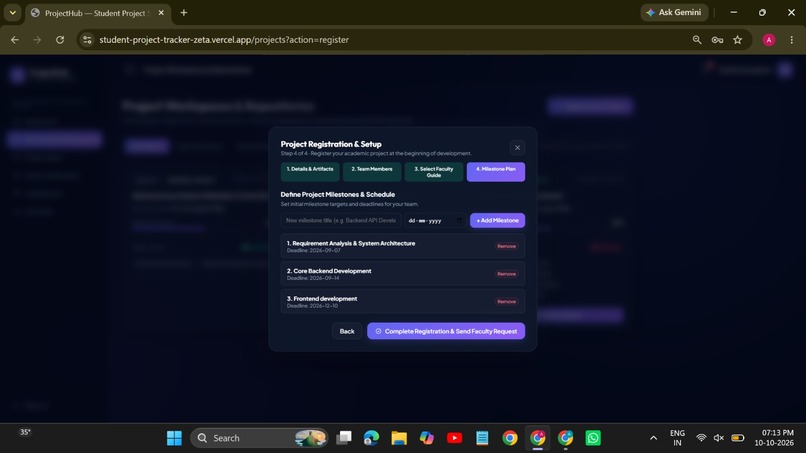This screenshot has height=453, width=806.
Task: Click the taskbar Search box
Action: (259, 438)
